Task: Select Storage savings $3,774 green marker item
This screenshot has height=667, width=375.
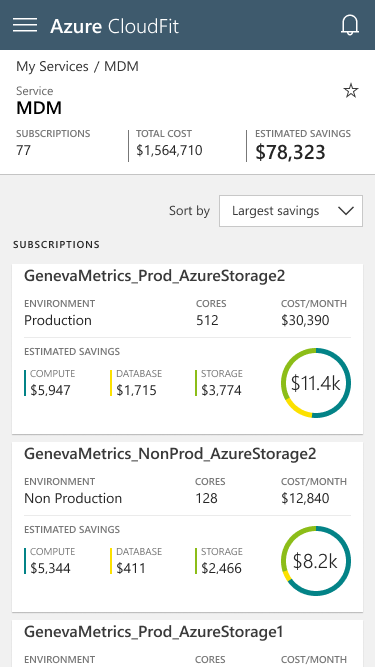Action: click(x=220, y=383)
